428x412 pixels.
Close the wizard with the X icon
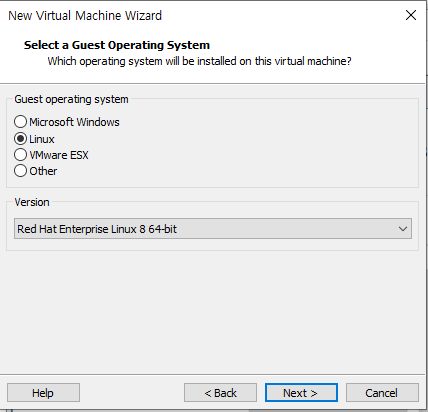pyautogui.click(x=411, y=15)
